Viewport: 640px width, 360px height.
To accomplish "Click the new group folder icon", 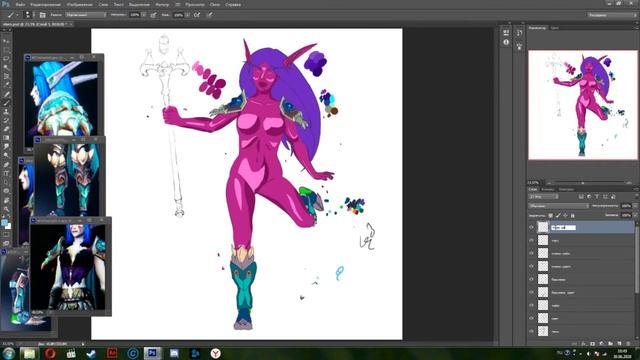I will 611,344.
